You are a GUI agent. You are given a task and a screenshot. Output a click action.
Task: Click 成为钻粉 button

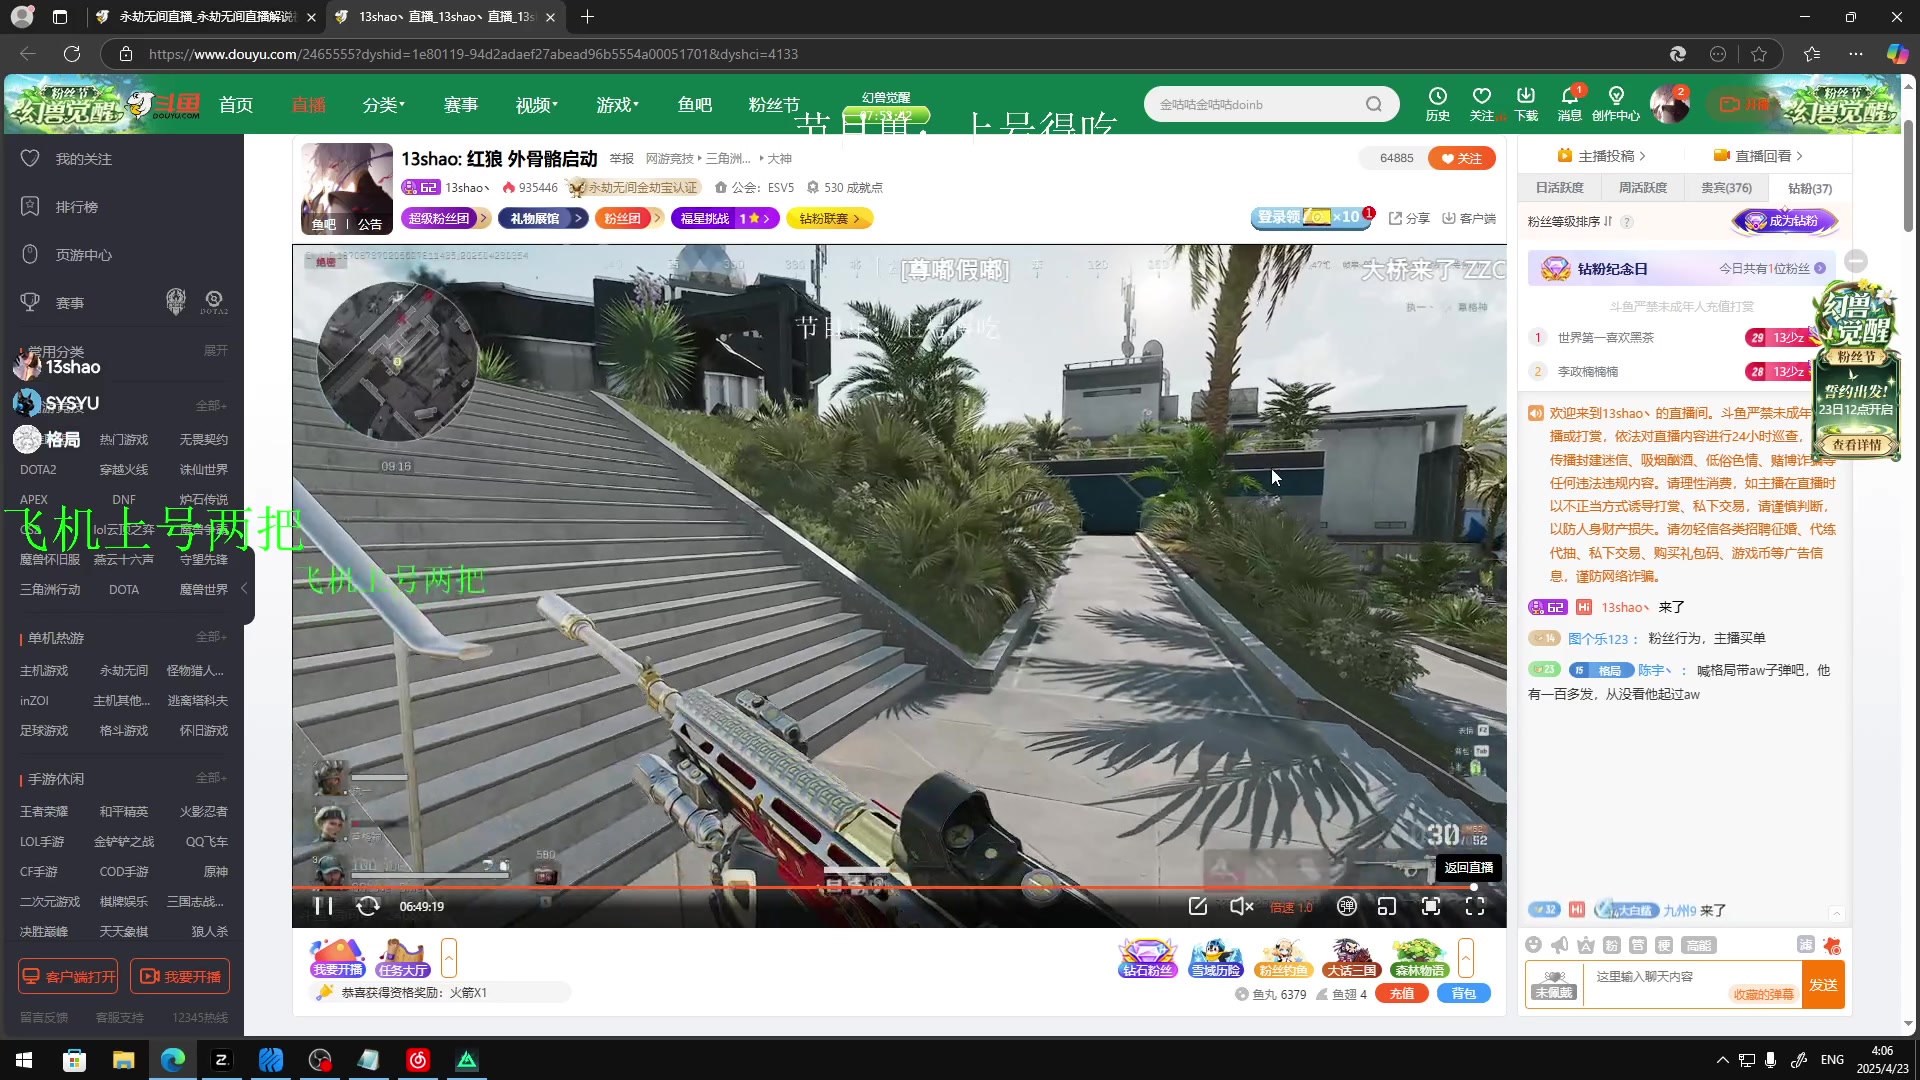1785,221
